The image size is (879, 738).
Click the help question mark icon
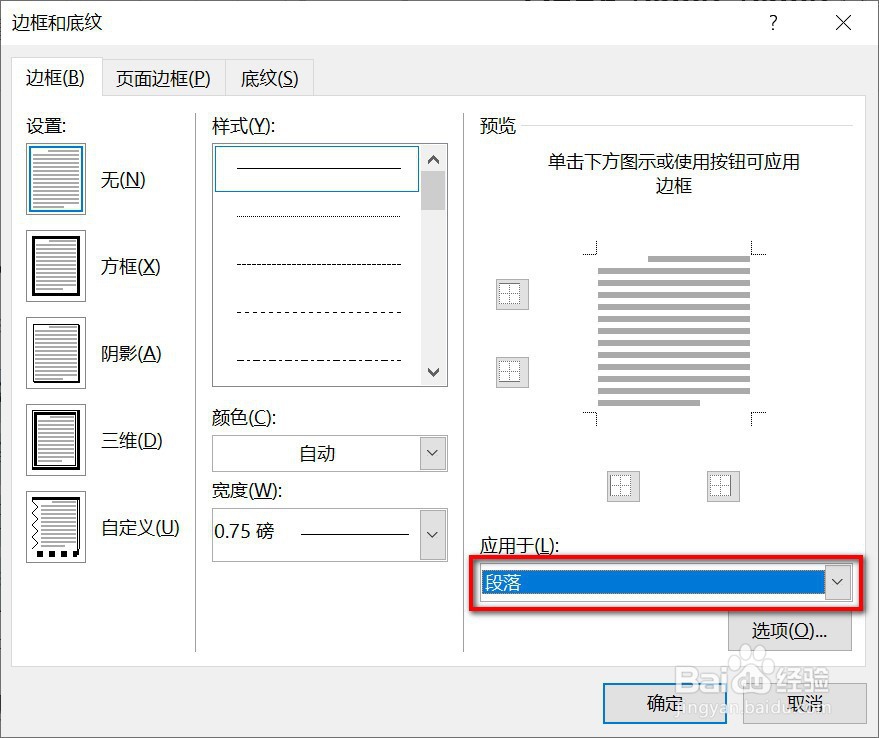[x=773, y=22]
